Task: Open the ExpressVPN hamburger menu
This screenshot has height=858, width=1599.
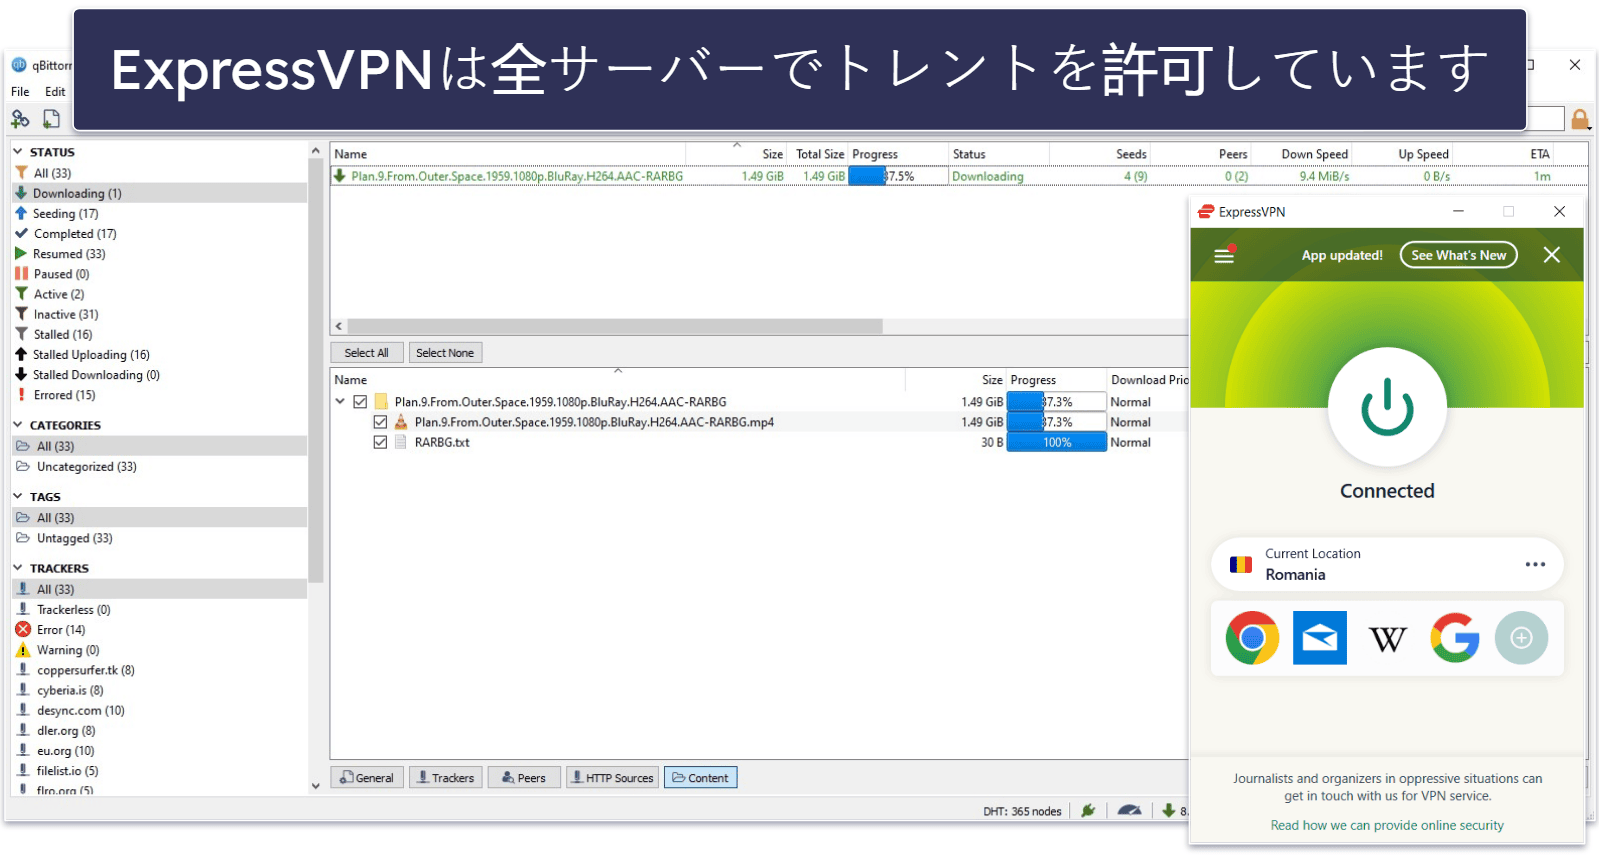Action: [1224, 255]
